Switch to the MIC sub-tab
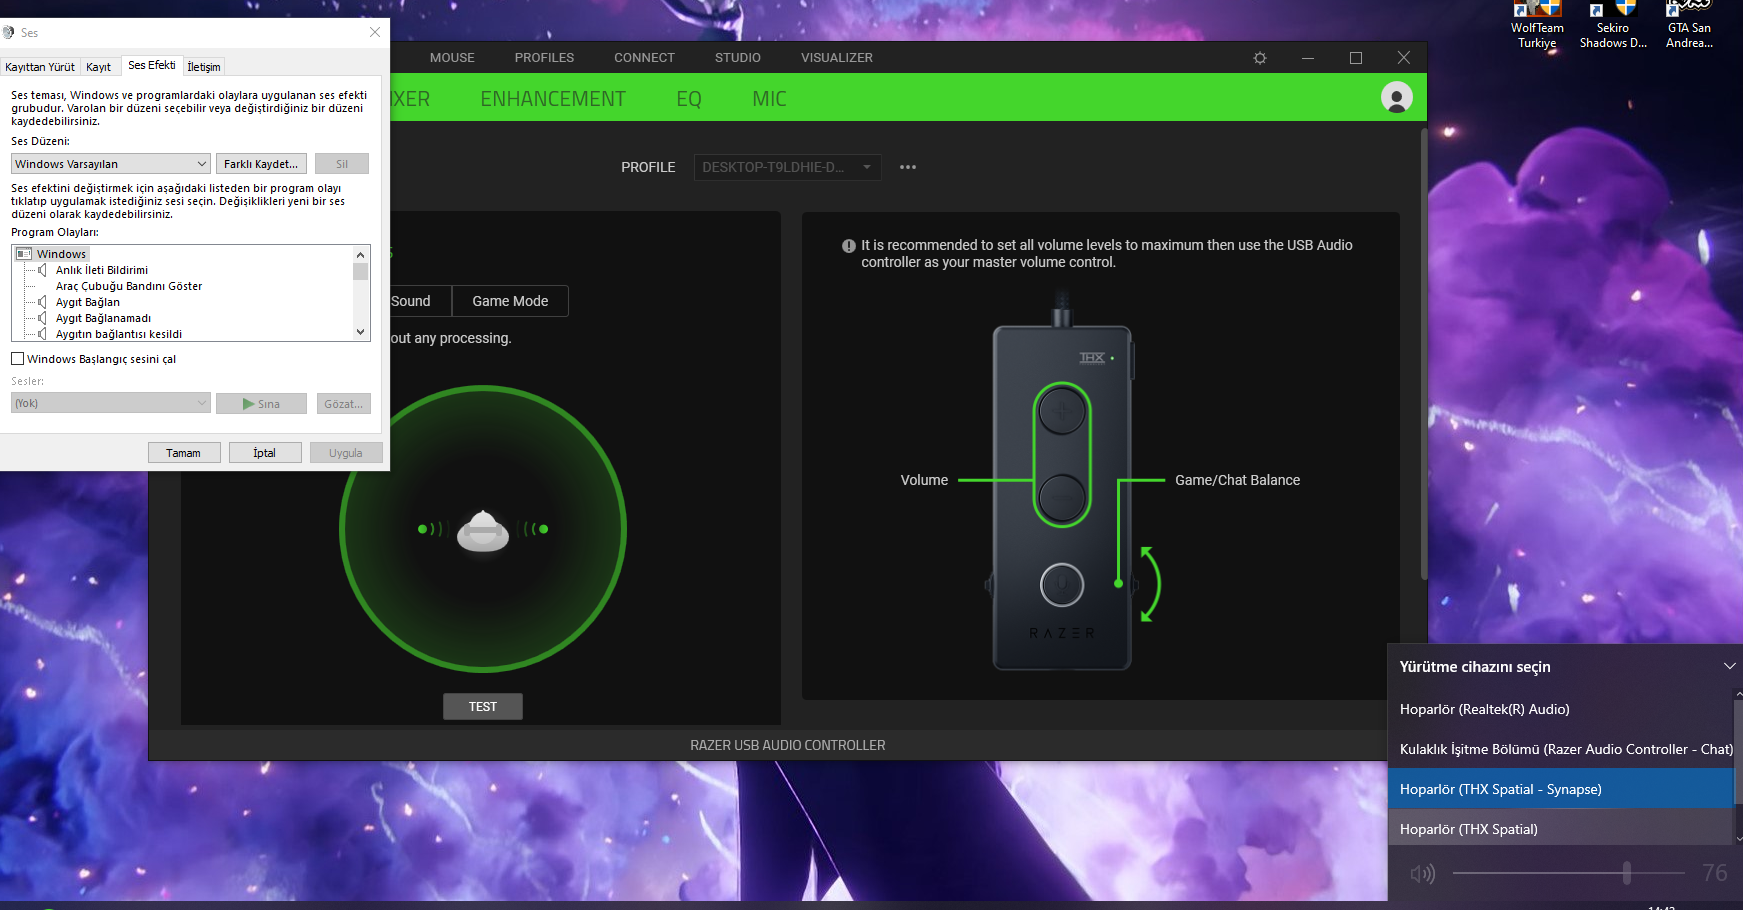This screenshot has height=910, width=1743. point(769,99)
